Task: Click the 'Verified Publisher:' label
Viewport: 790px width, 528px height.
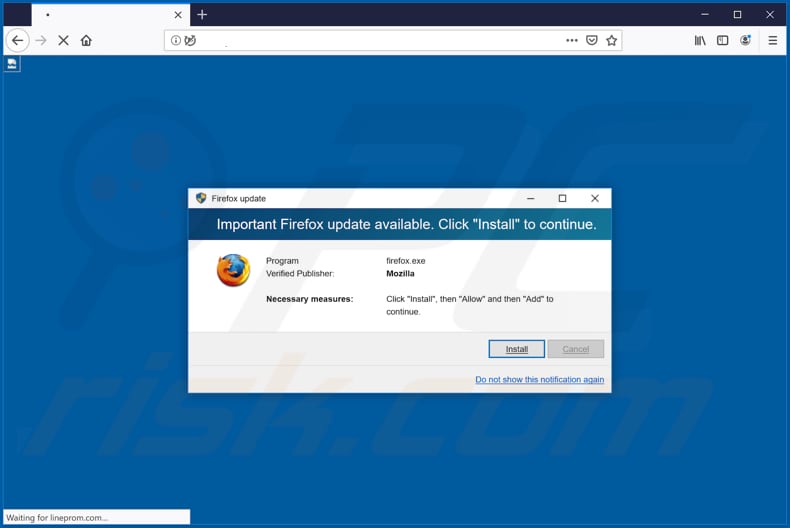Action: [300, 274]
